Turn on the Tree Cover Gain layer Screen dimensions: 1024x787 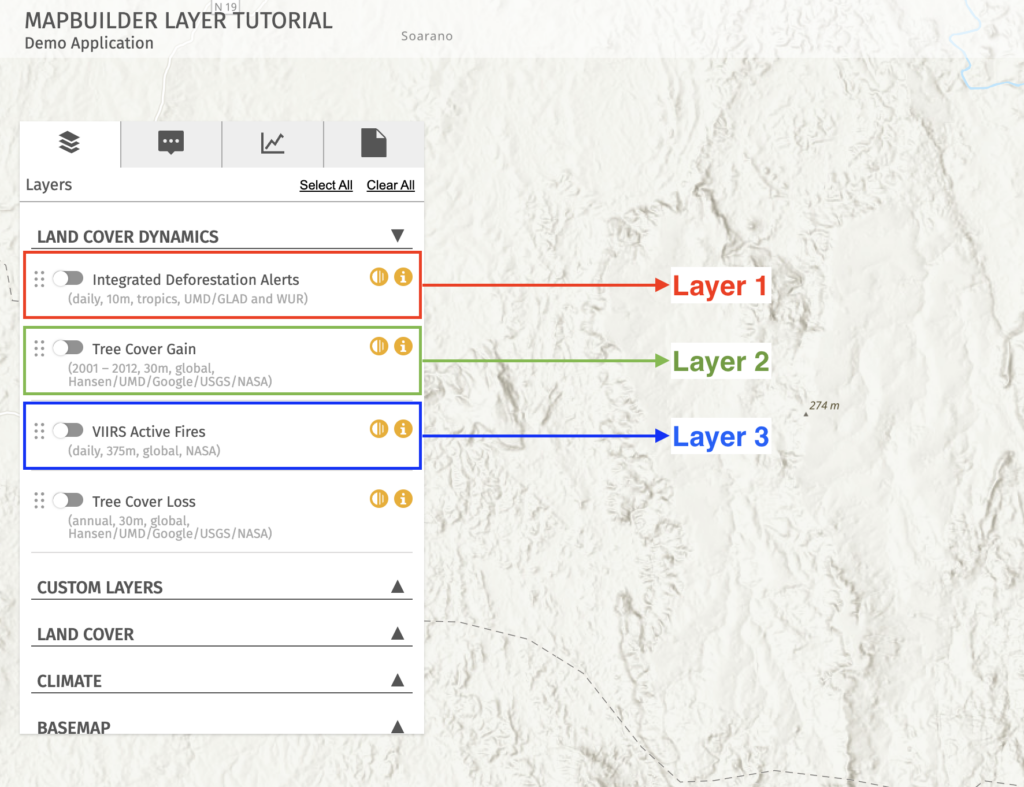click(x=67, y=348)
